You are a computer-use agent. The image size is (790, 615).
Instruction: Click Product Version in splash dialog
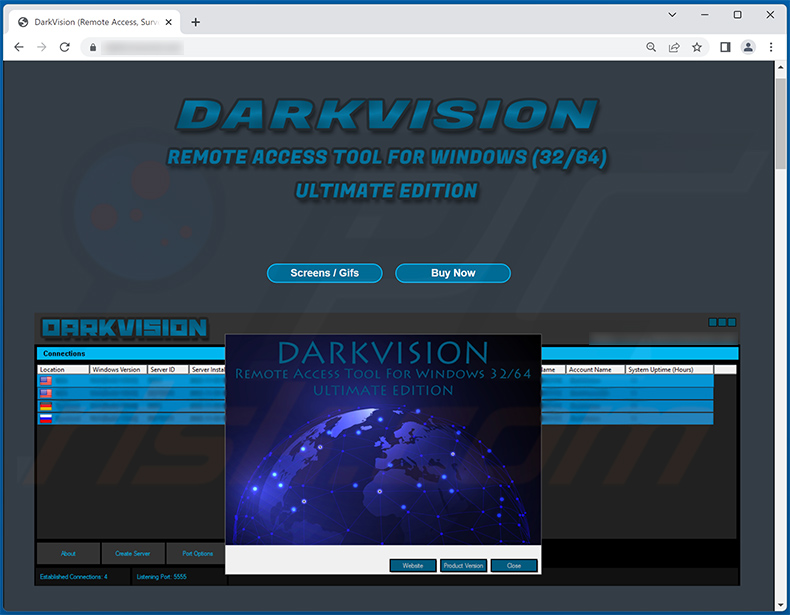(464, 566)
